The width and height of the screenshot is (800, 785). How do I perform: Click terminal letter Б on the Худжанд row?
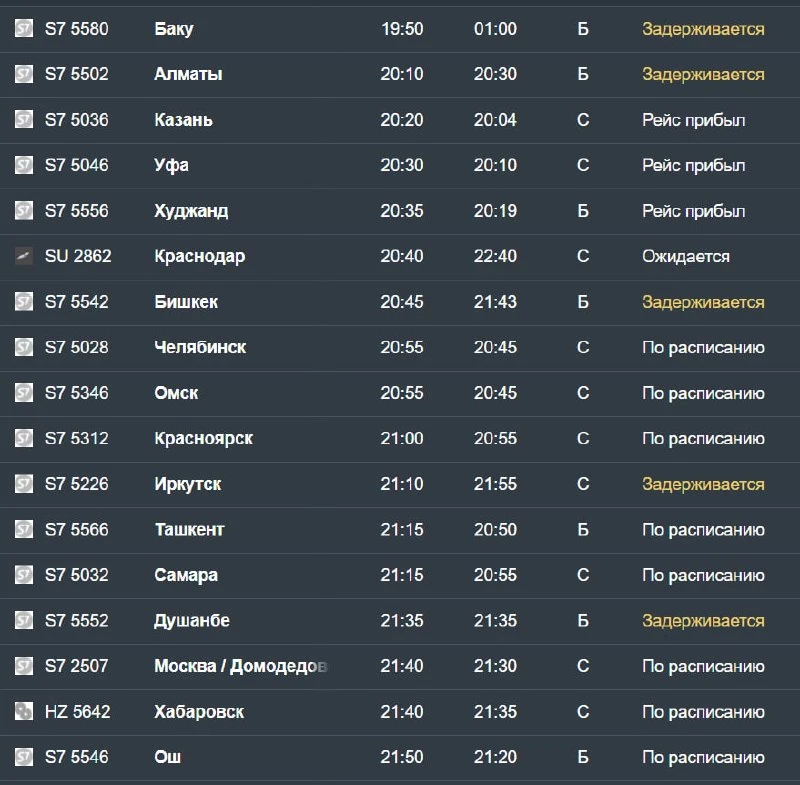[583, 211]
